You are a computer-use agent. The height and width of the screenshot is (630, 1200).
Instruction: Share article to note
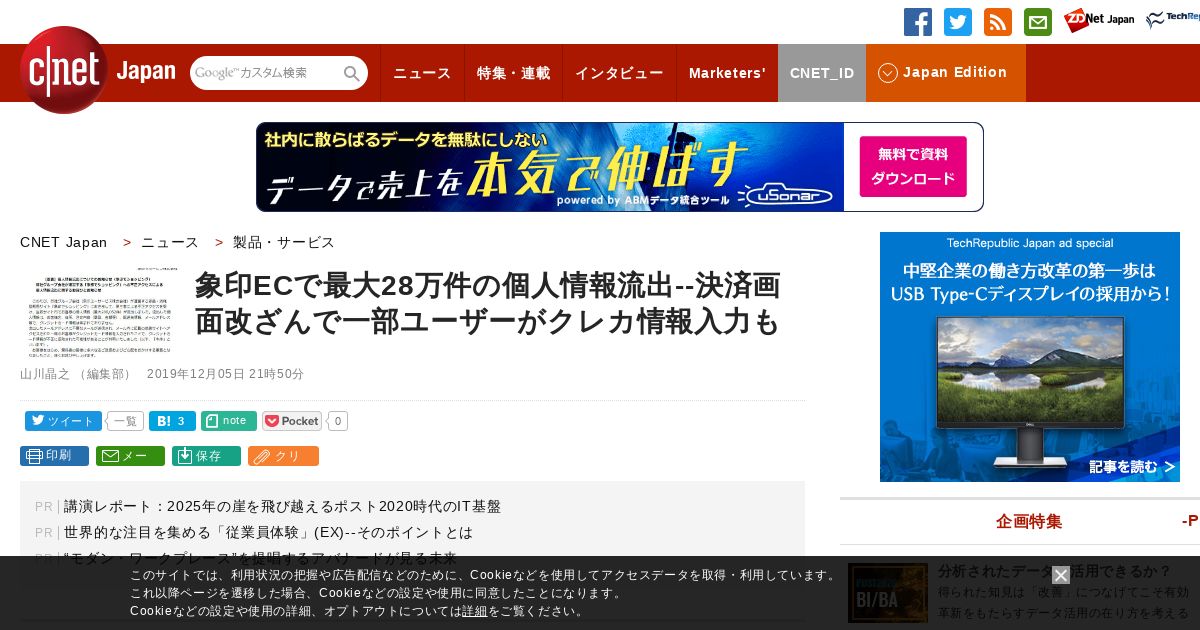(x=229, y=421)
